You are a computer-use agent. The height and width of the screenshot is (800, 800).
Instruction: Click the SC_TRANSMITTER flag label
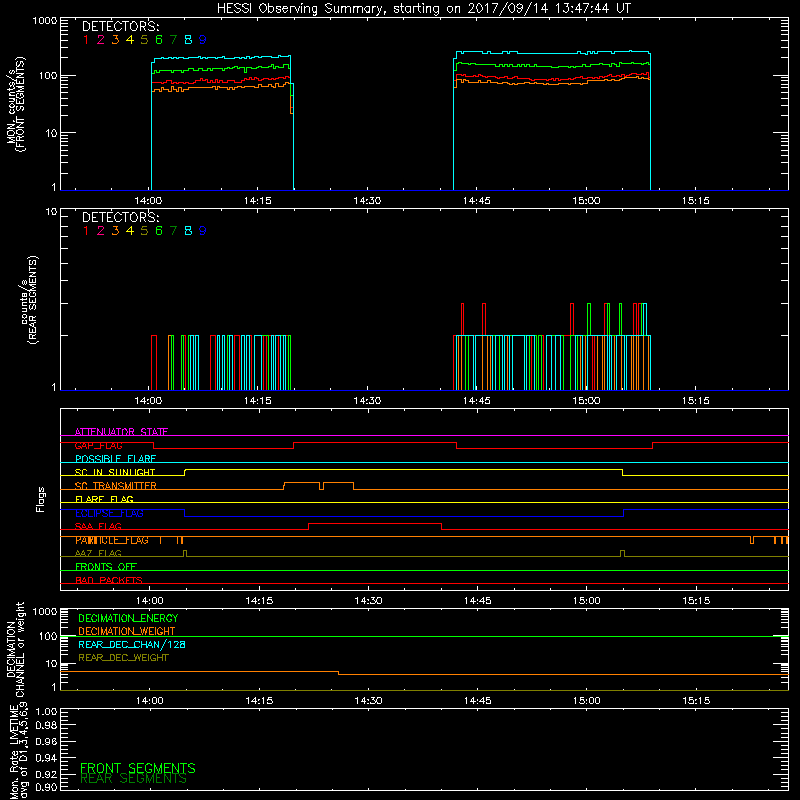(116, 486)
